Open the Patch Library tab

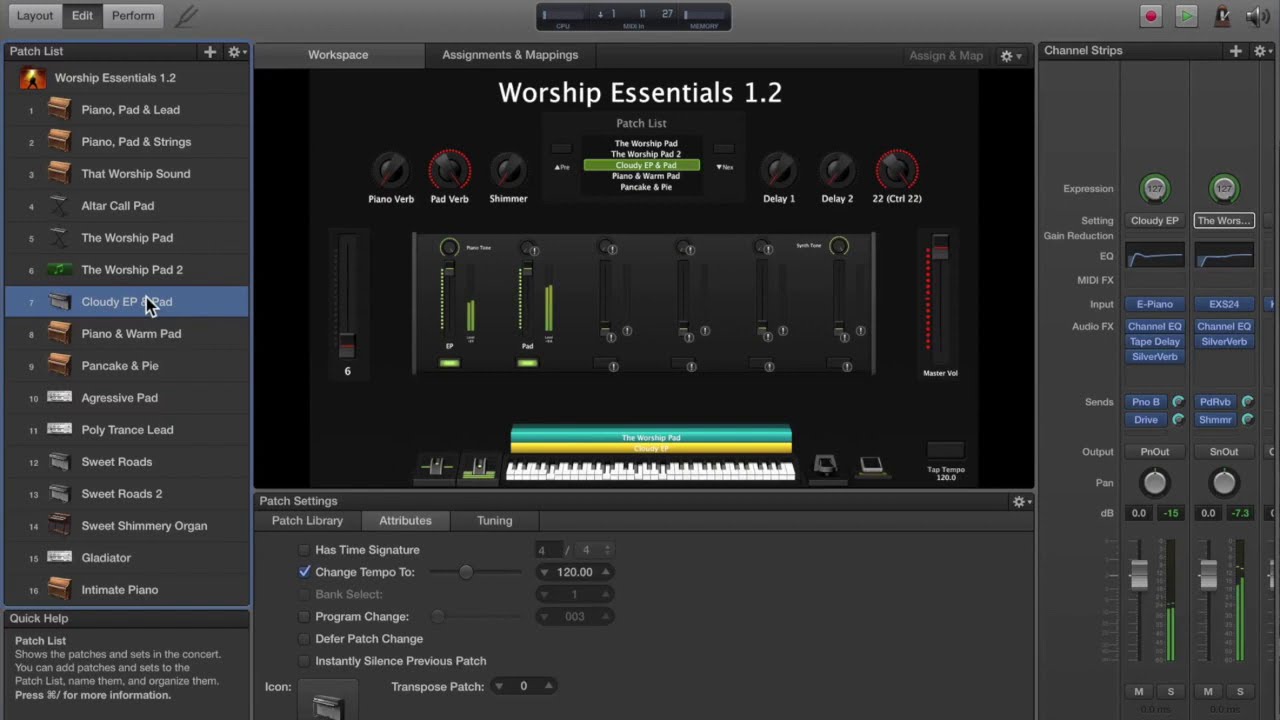click(307, 521)
